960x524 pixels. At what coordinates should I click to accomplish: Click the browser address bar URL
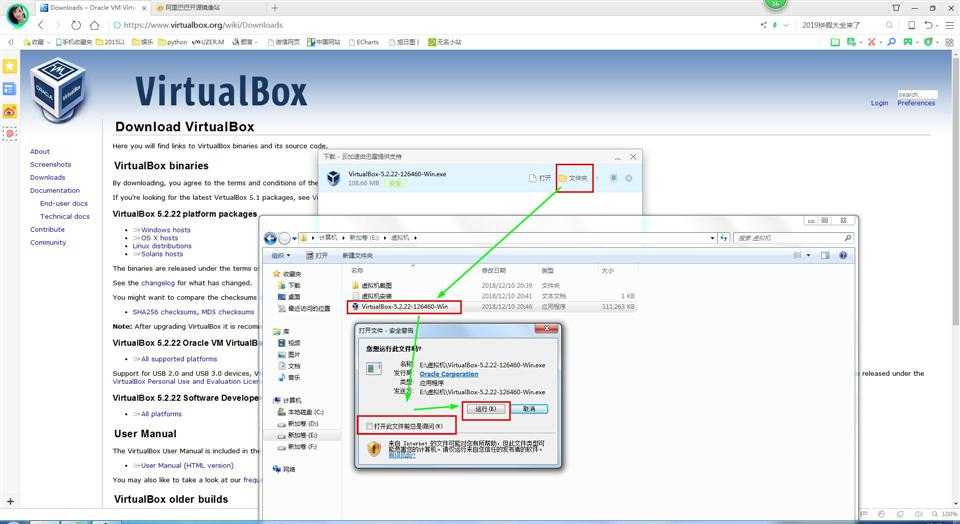[x=203, y=25]
